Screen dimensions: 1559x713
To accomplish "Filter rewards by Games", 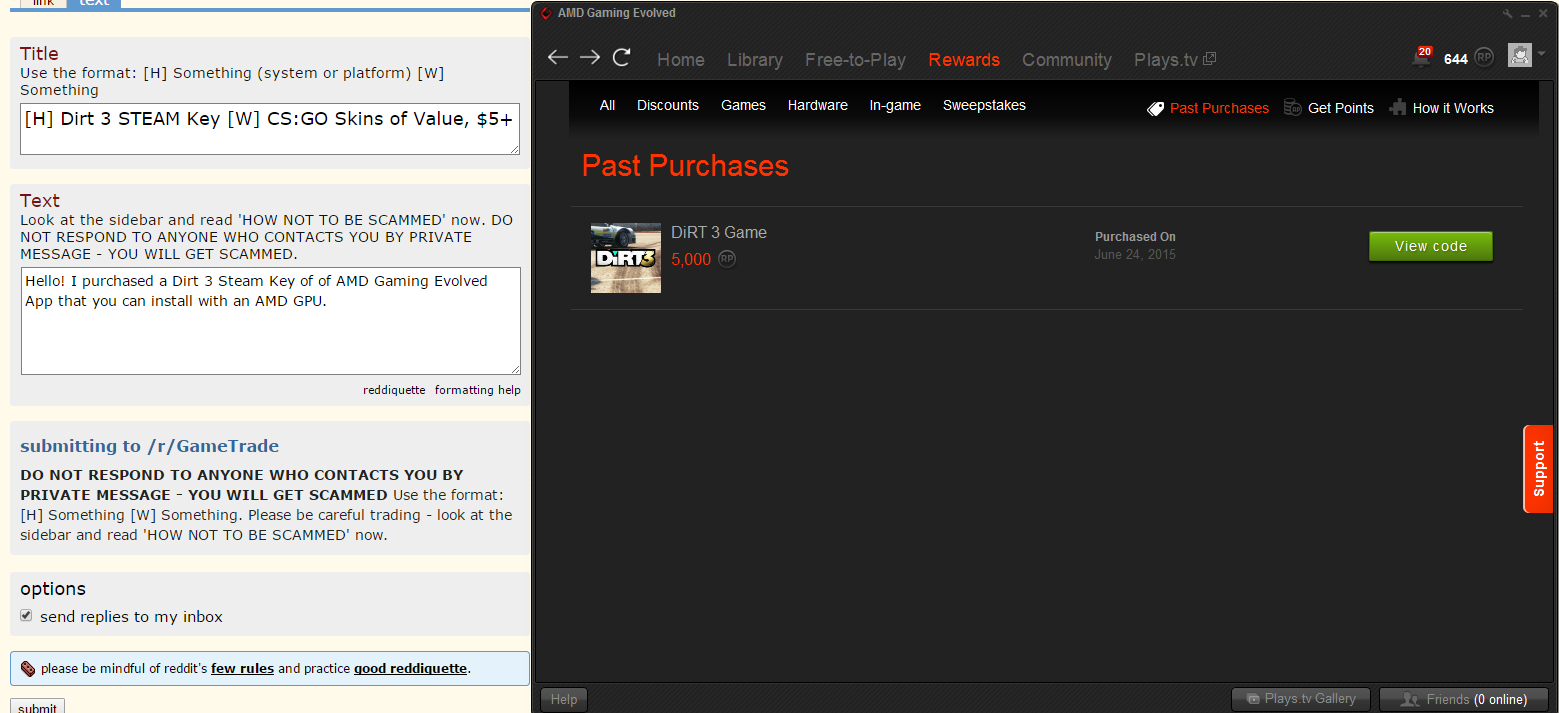I will pyautogui.click(x=743, y=105).
